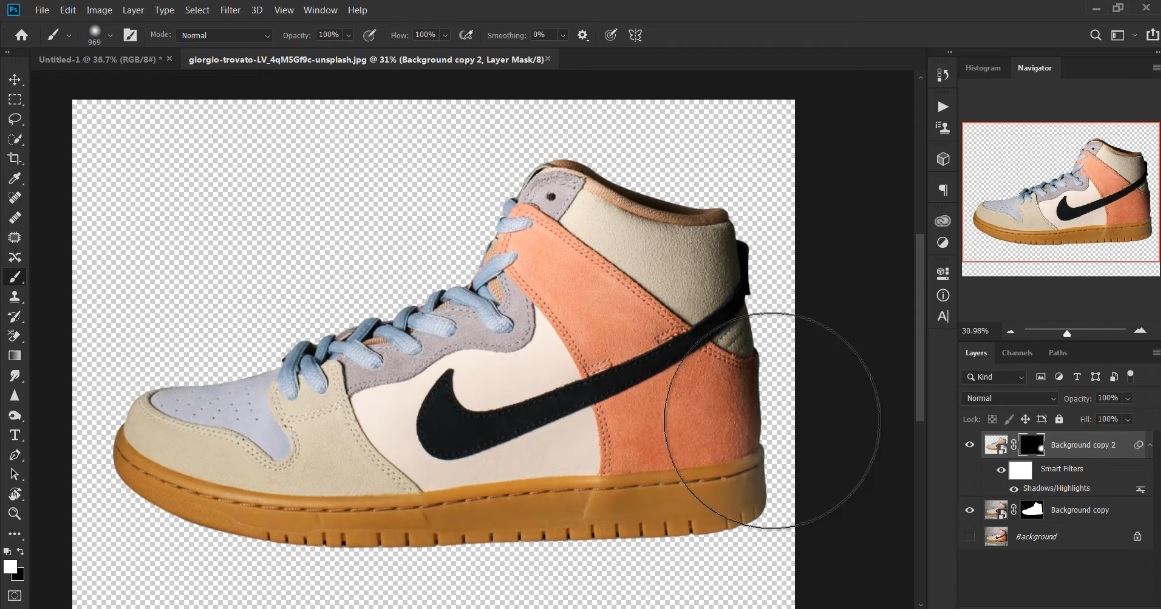Open the brush settings panel icon
The image size is (1161, 609).
130,35
